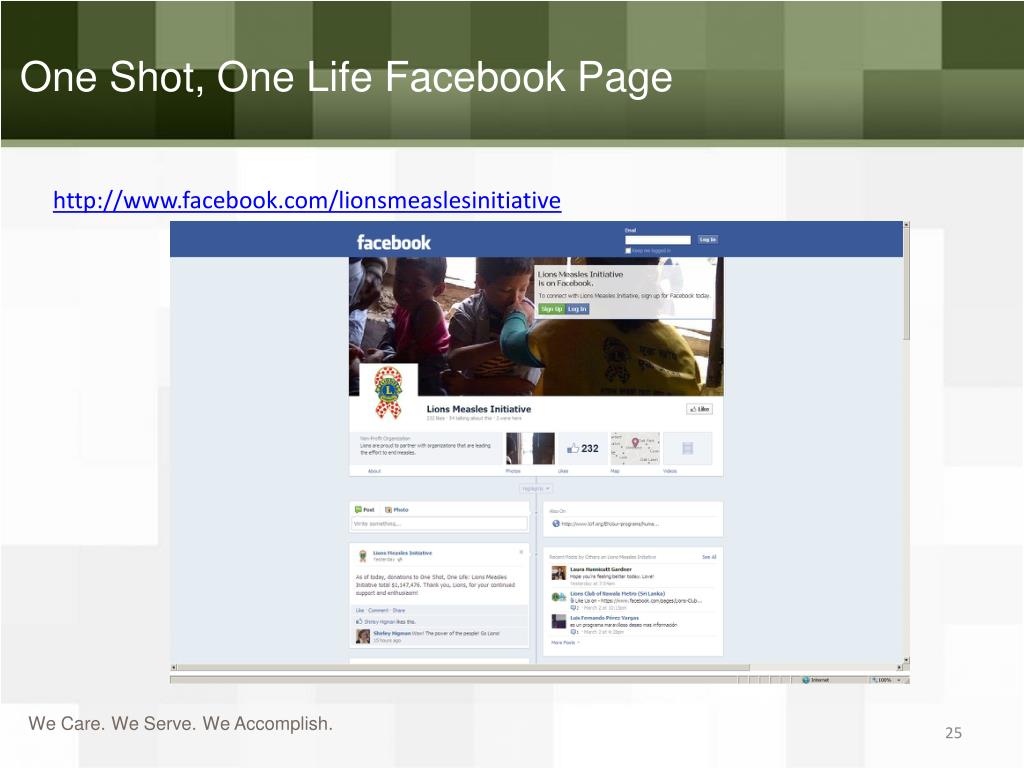Click See All recent posts link
1024x768 pixels.
tap(709, 557)
